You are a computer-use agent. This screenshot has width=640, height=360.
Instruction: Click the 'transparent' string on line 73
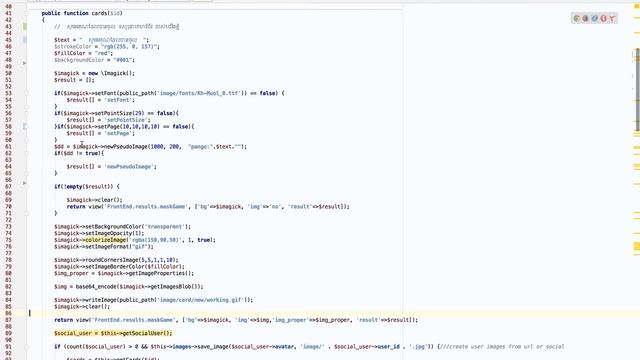[165, 227]
